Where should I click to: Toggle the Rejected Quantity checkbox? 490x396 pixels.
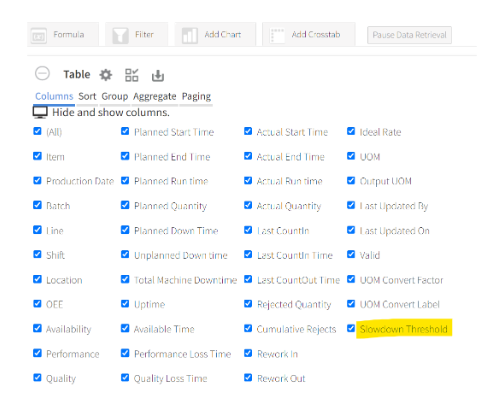pos(248,304)
